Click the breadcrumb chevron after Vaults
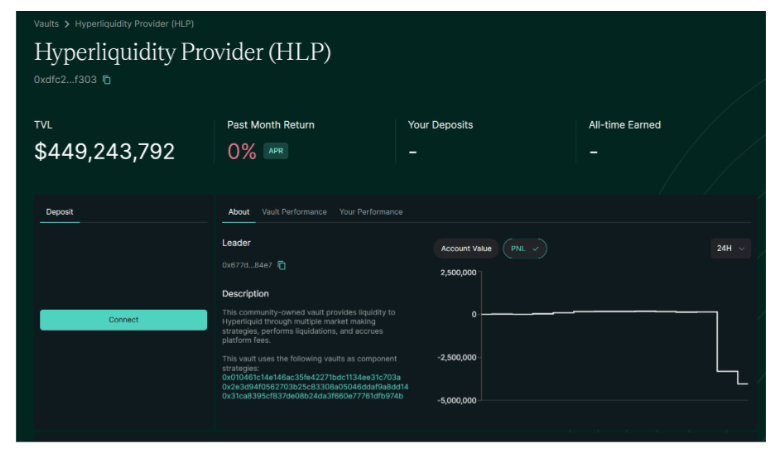Screen dimensions: 776x451 pyautogui.click(x=67, y=23)
